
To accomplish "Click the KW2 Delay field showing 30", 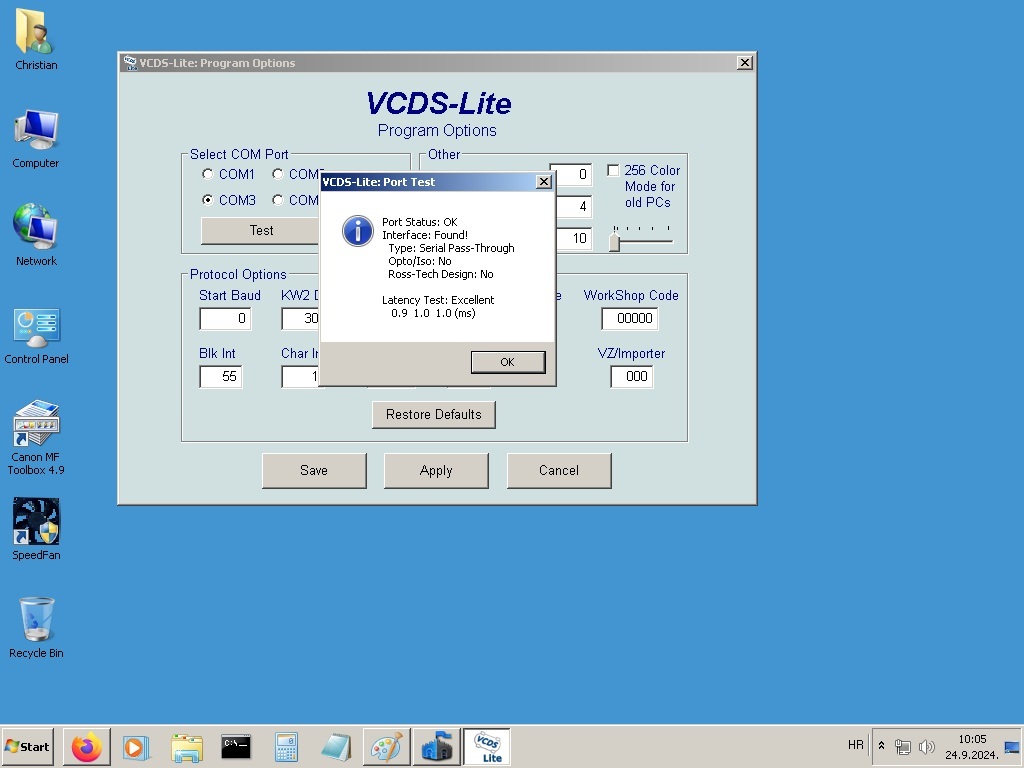I will point(301,319).
